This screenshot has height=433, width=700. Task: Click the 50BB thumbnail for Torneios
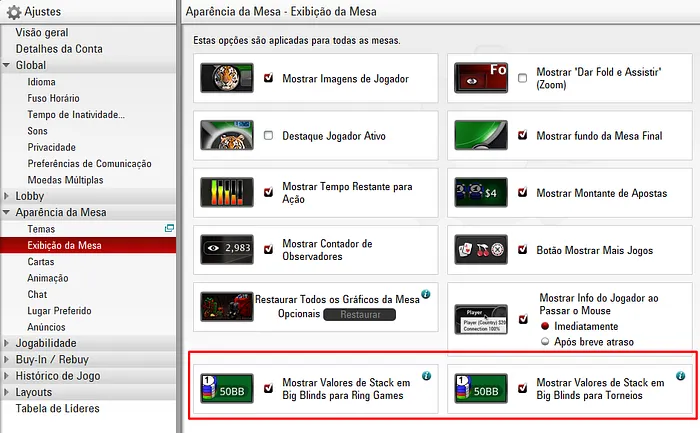point(481,388)
